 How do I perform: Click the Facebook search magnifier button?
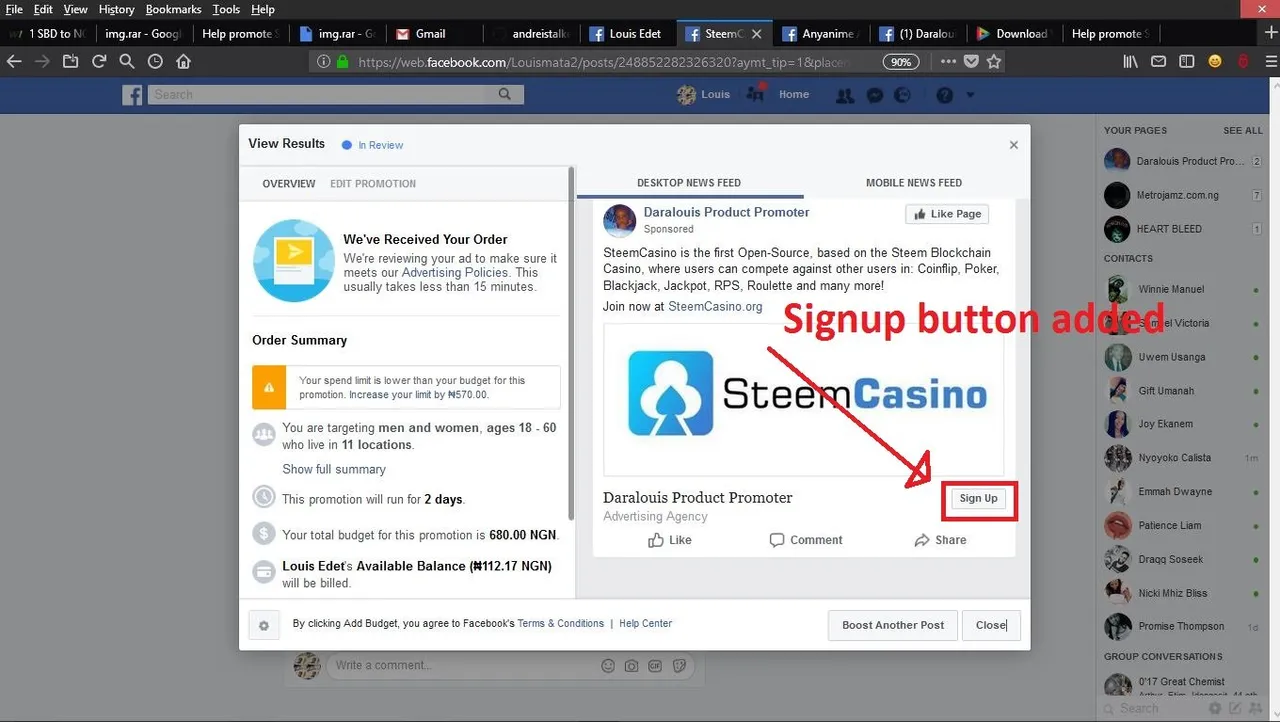point(505,94)
